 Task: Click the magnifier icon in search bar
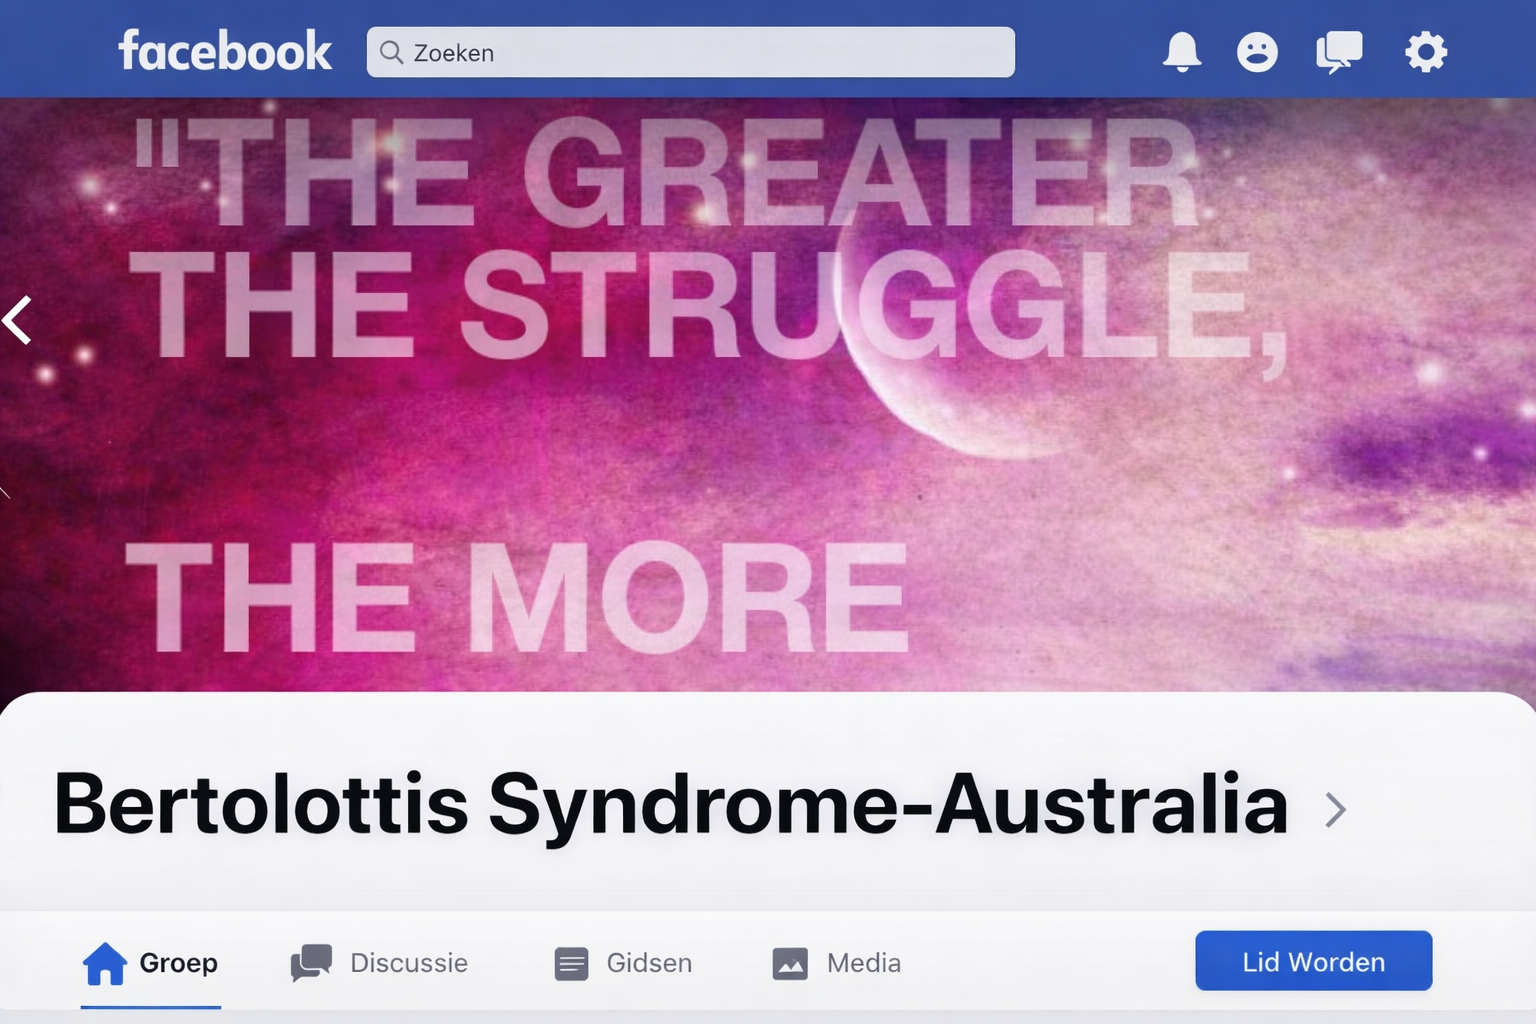coord(392,52)
